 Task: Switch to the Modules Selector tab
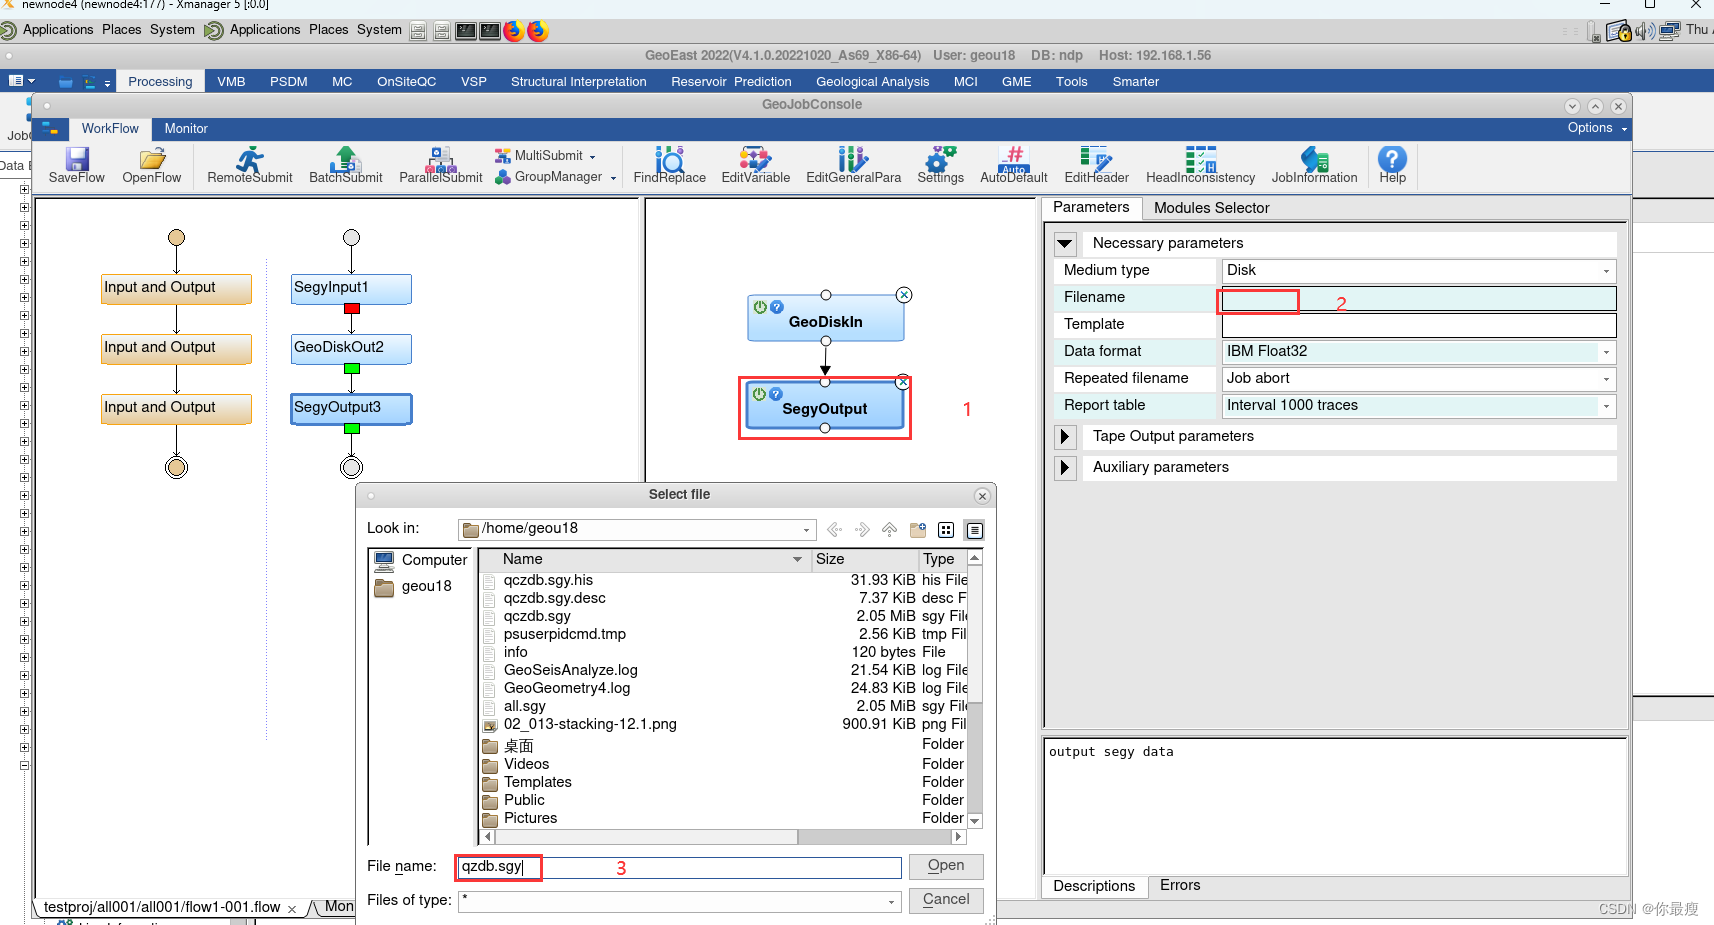[x=1211, y=208]
